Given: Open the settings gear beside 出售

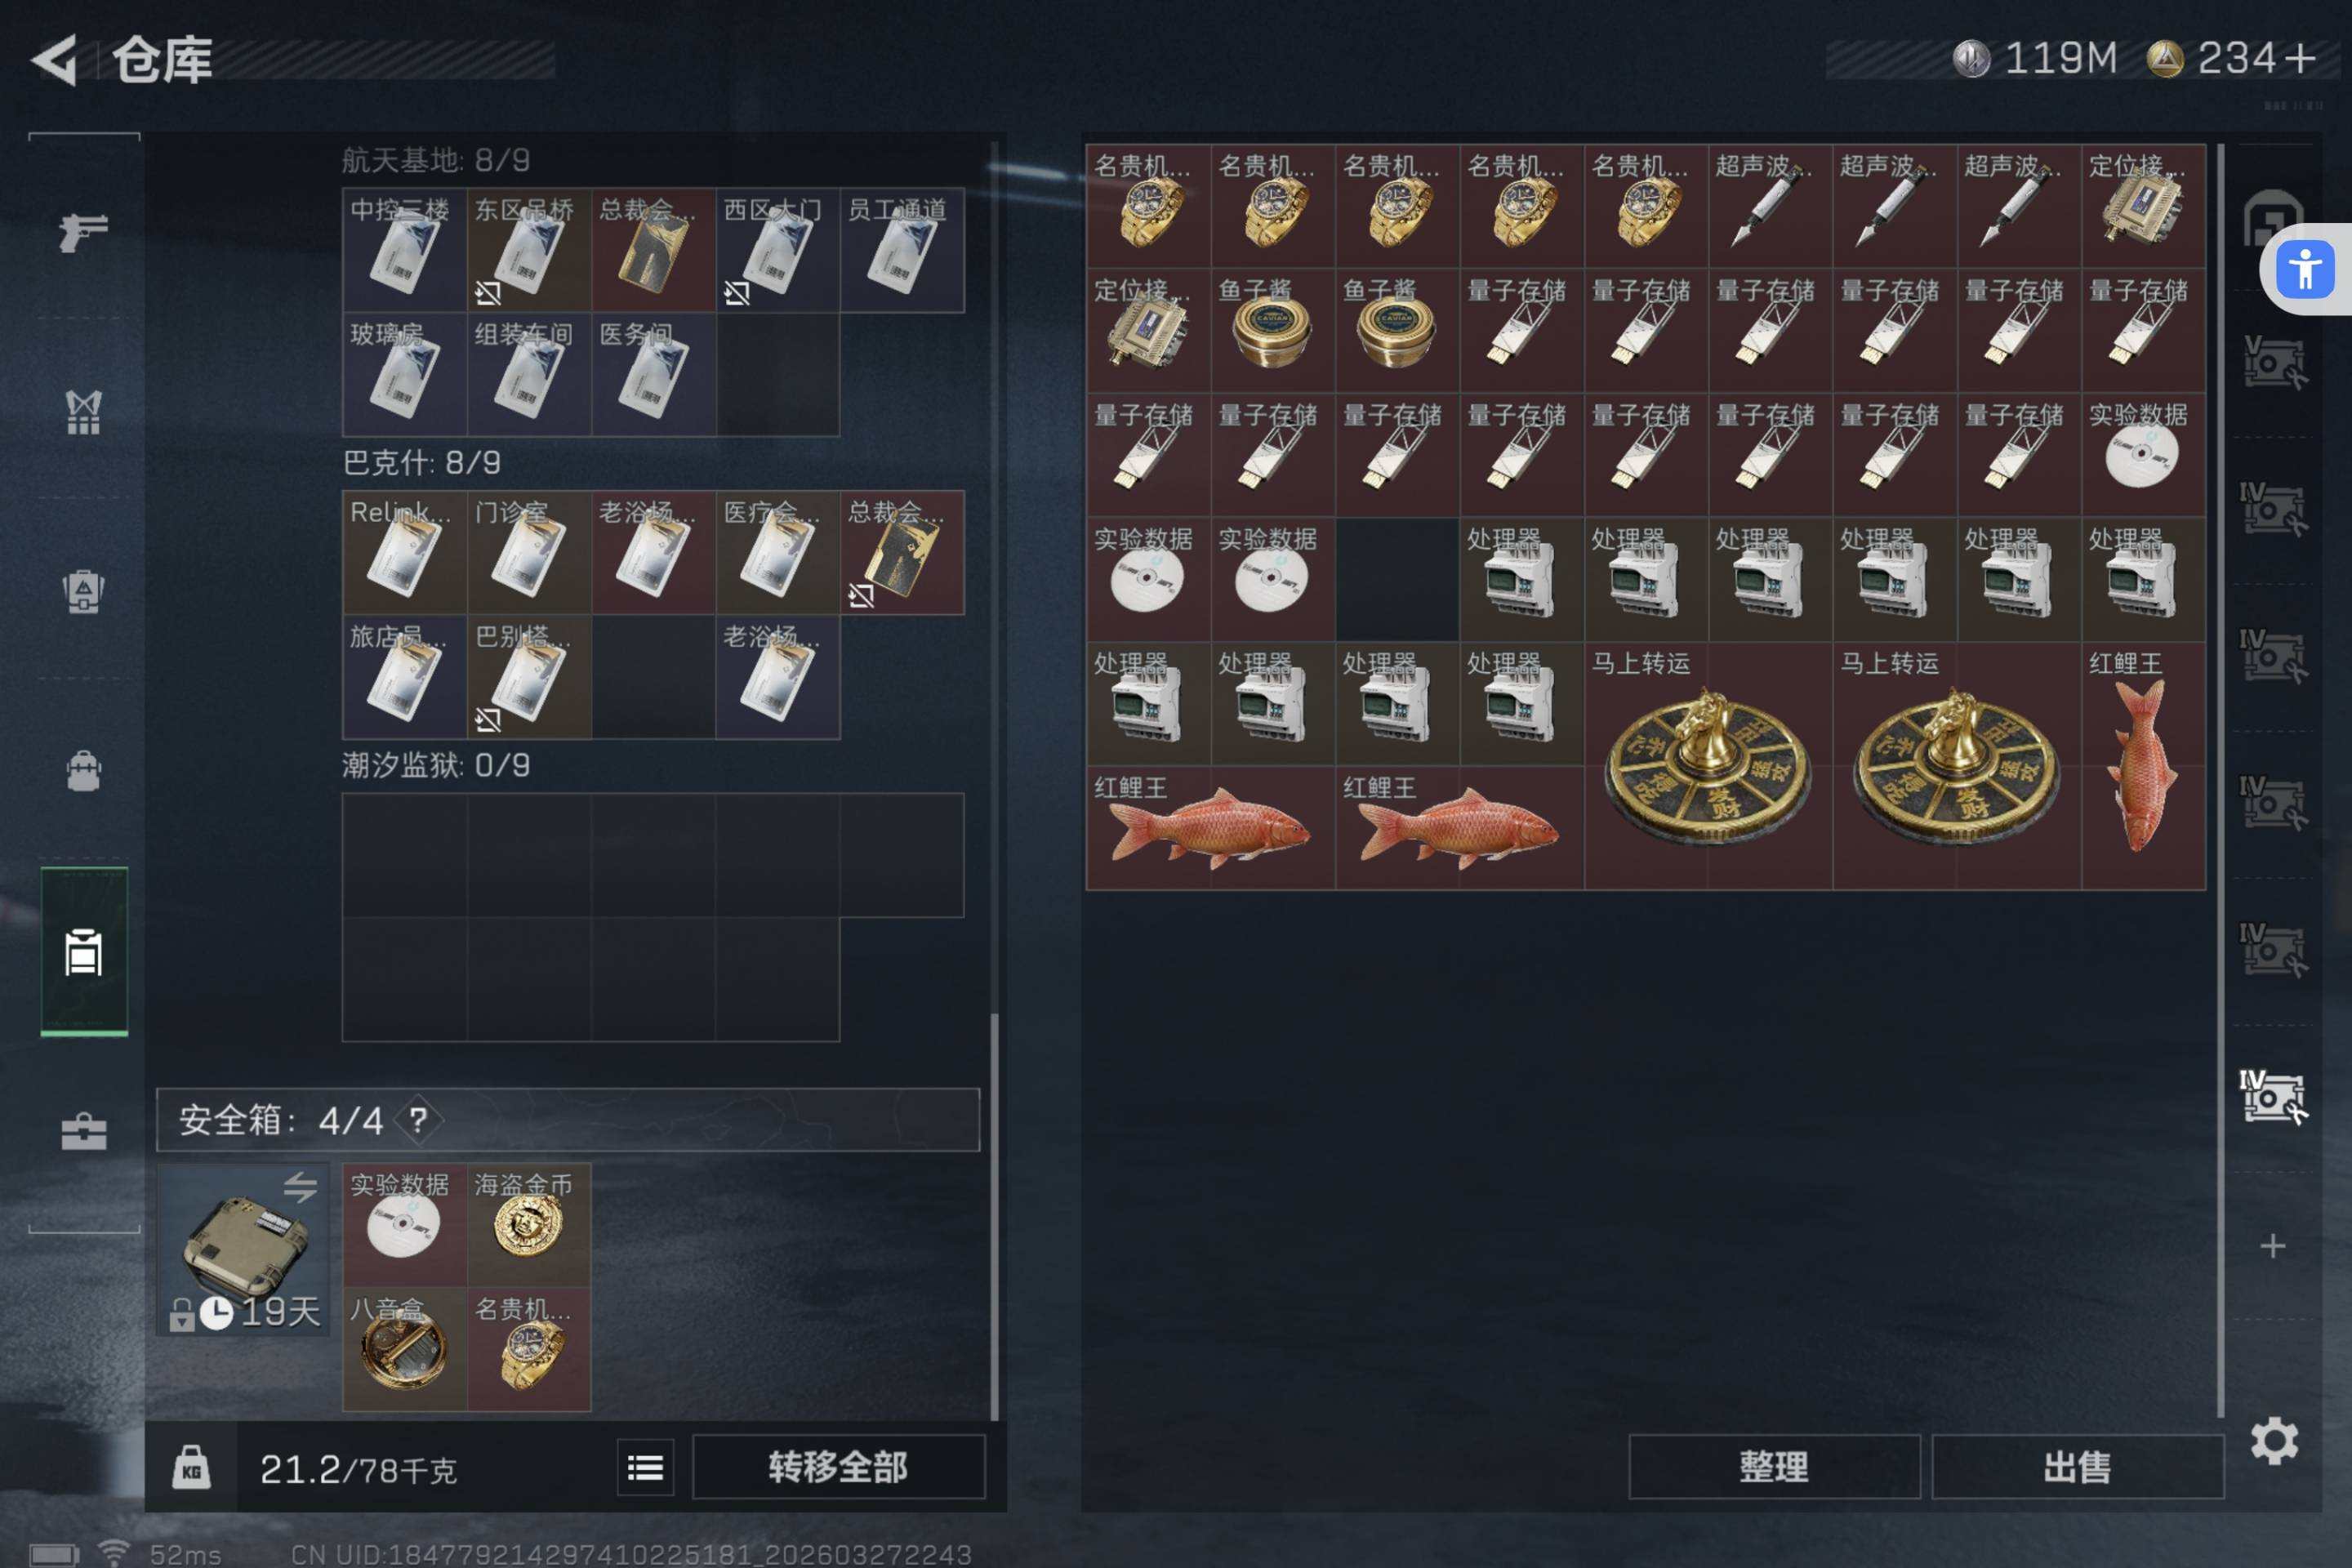Looking at the screenshot, I should tap(2274, 1441).
